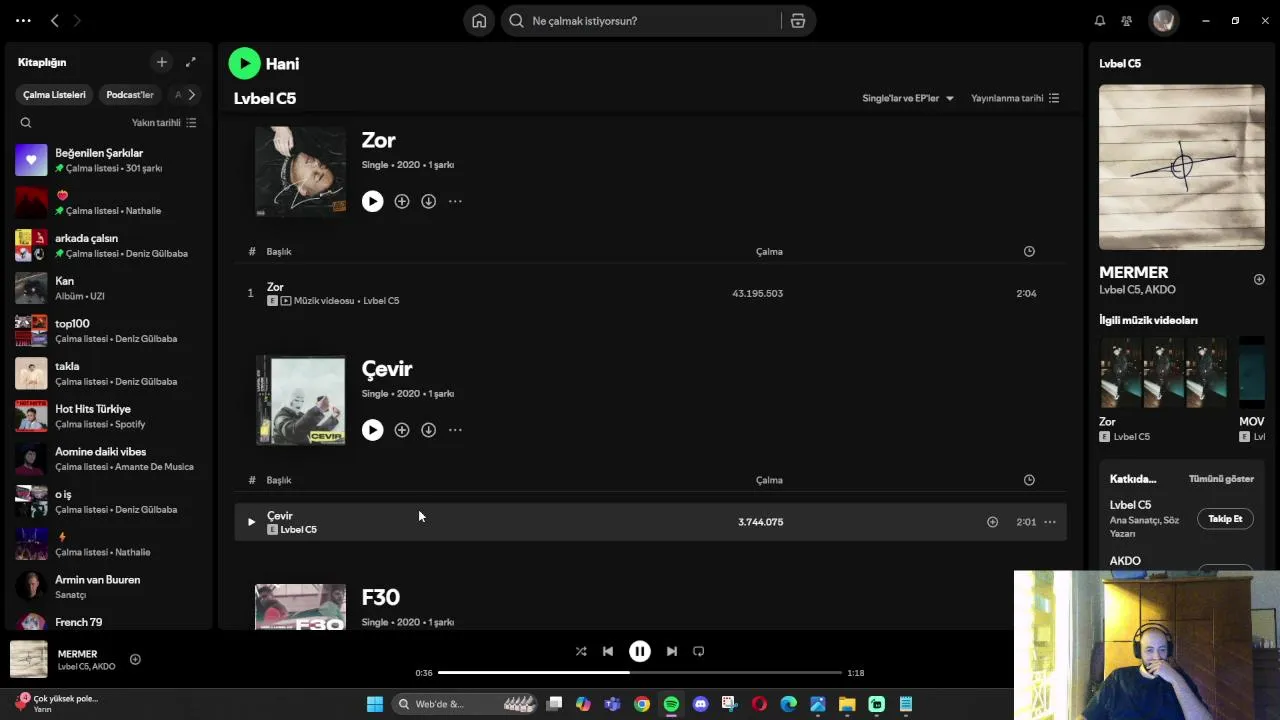The height and width of the screenshot is (720, 1280).
Task: Add 'Çevir' track to liked songs
Action: pos(992,522)
